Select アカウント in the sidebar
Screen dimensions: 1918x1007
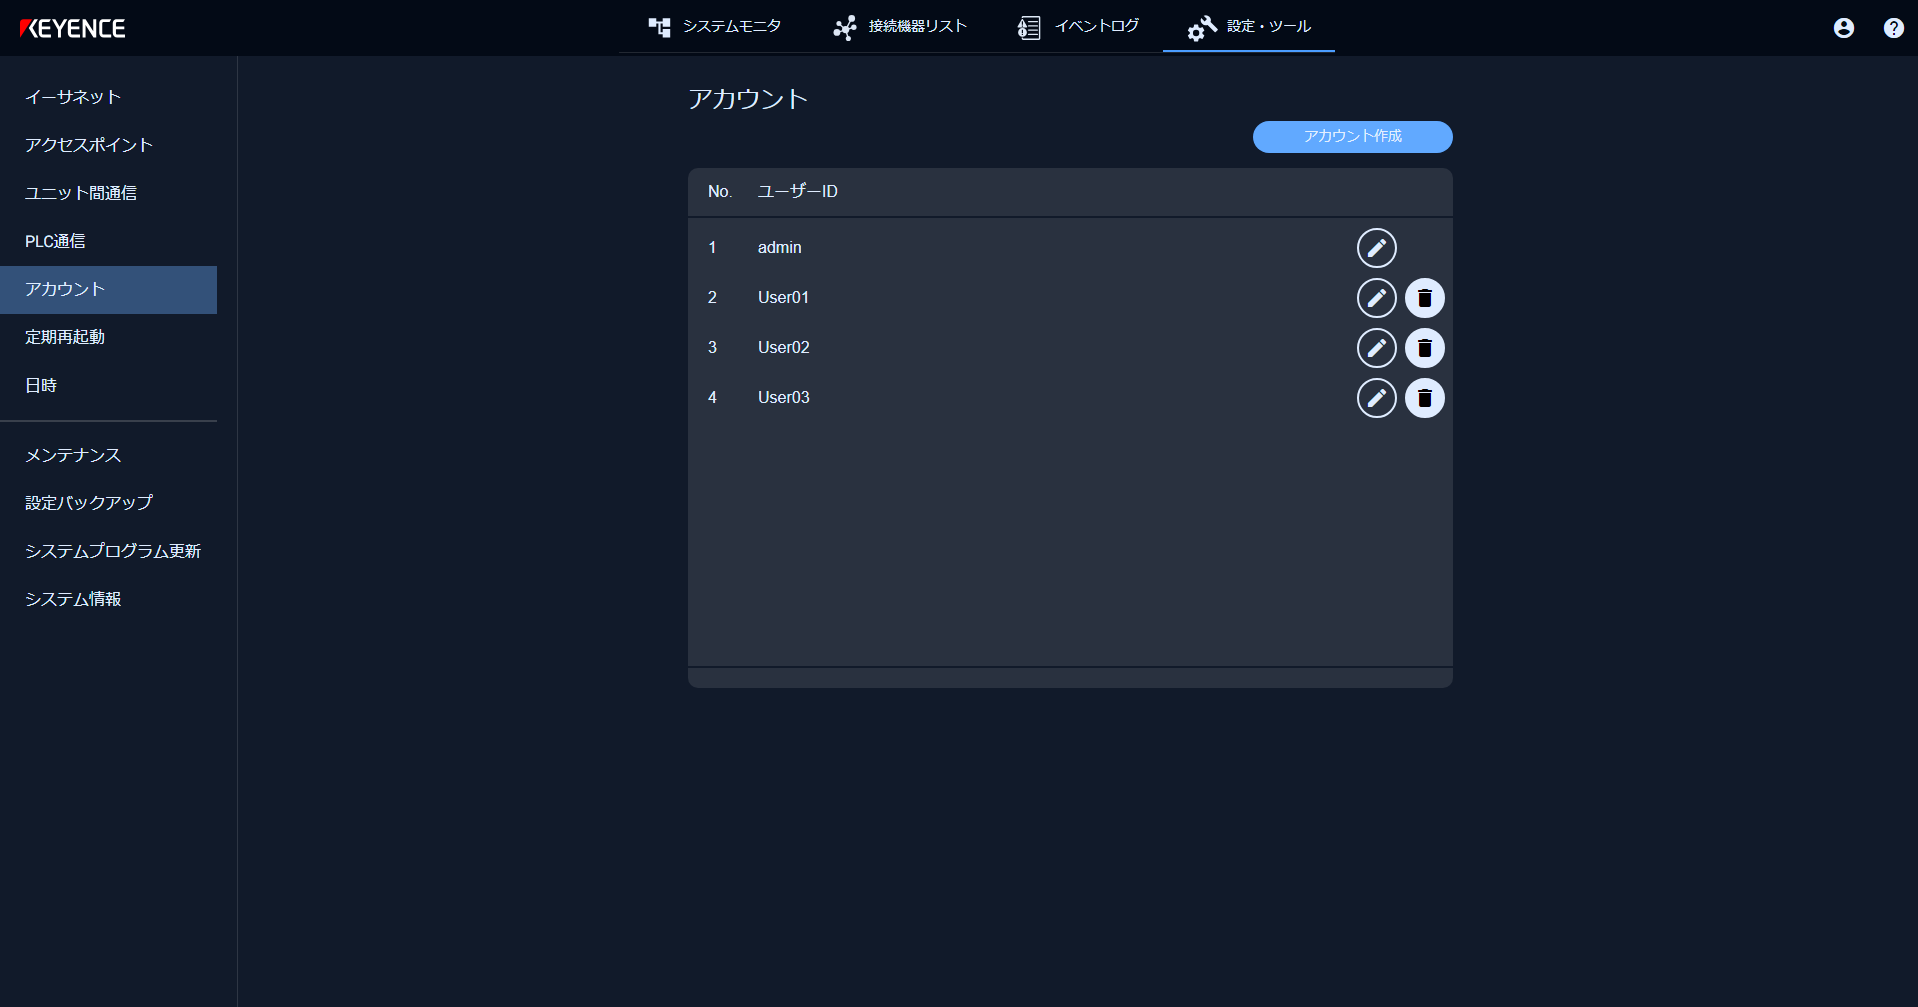[64, 289]
